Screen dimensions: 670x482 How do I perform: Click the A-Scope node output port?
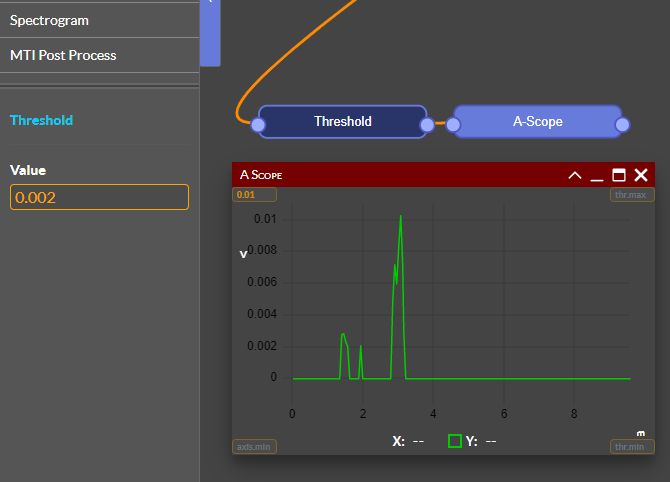point(622,124)
